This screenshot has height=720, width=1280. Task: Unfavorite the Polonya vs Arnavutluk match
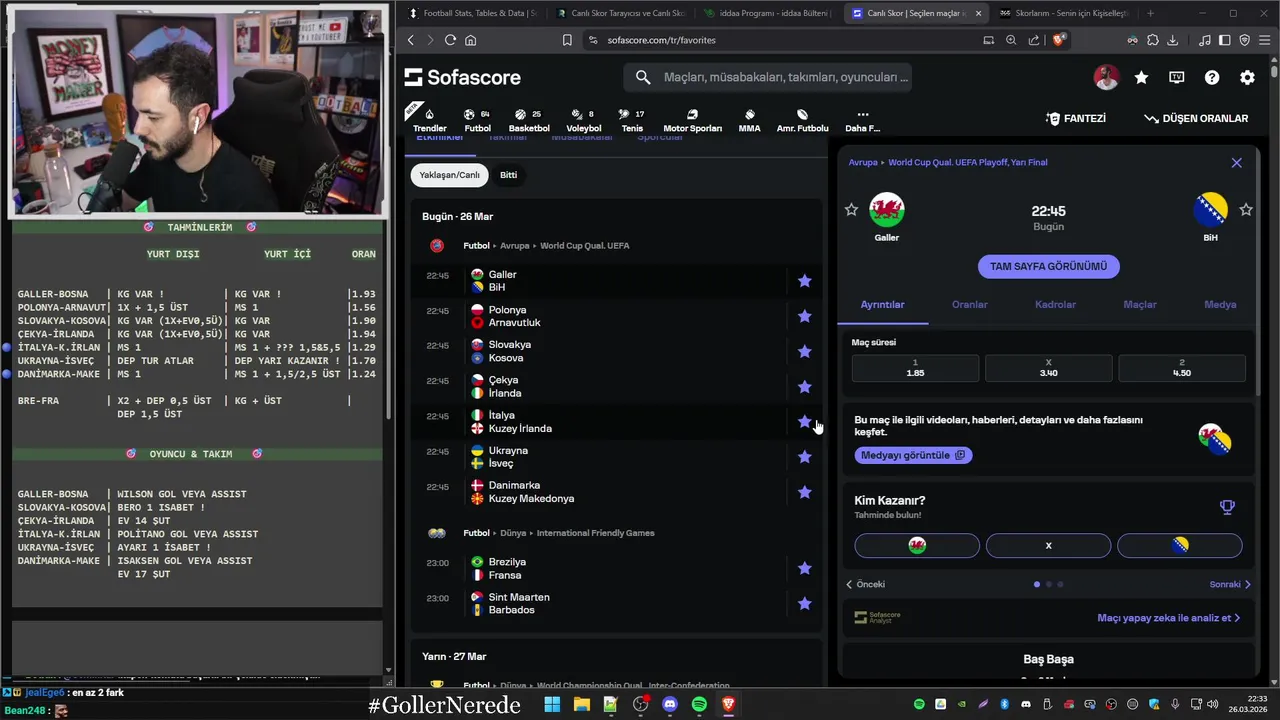[804, 316]
